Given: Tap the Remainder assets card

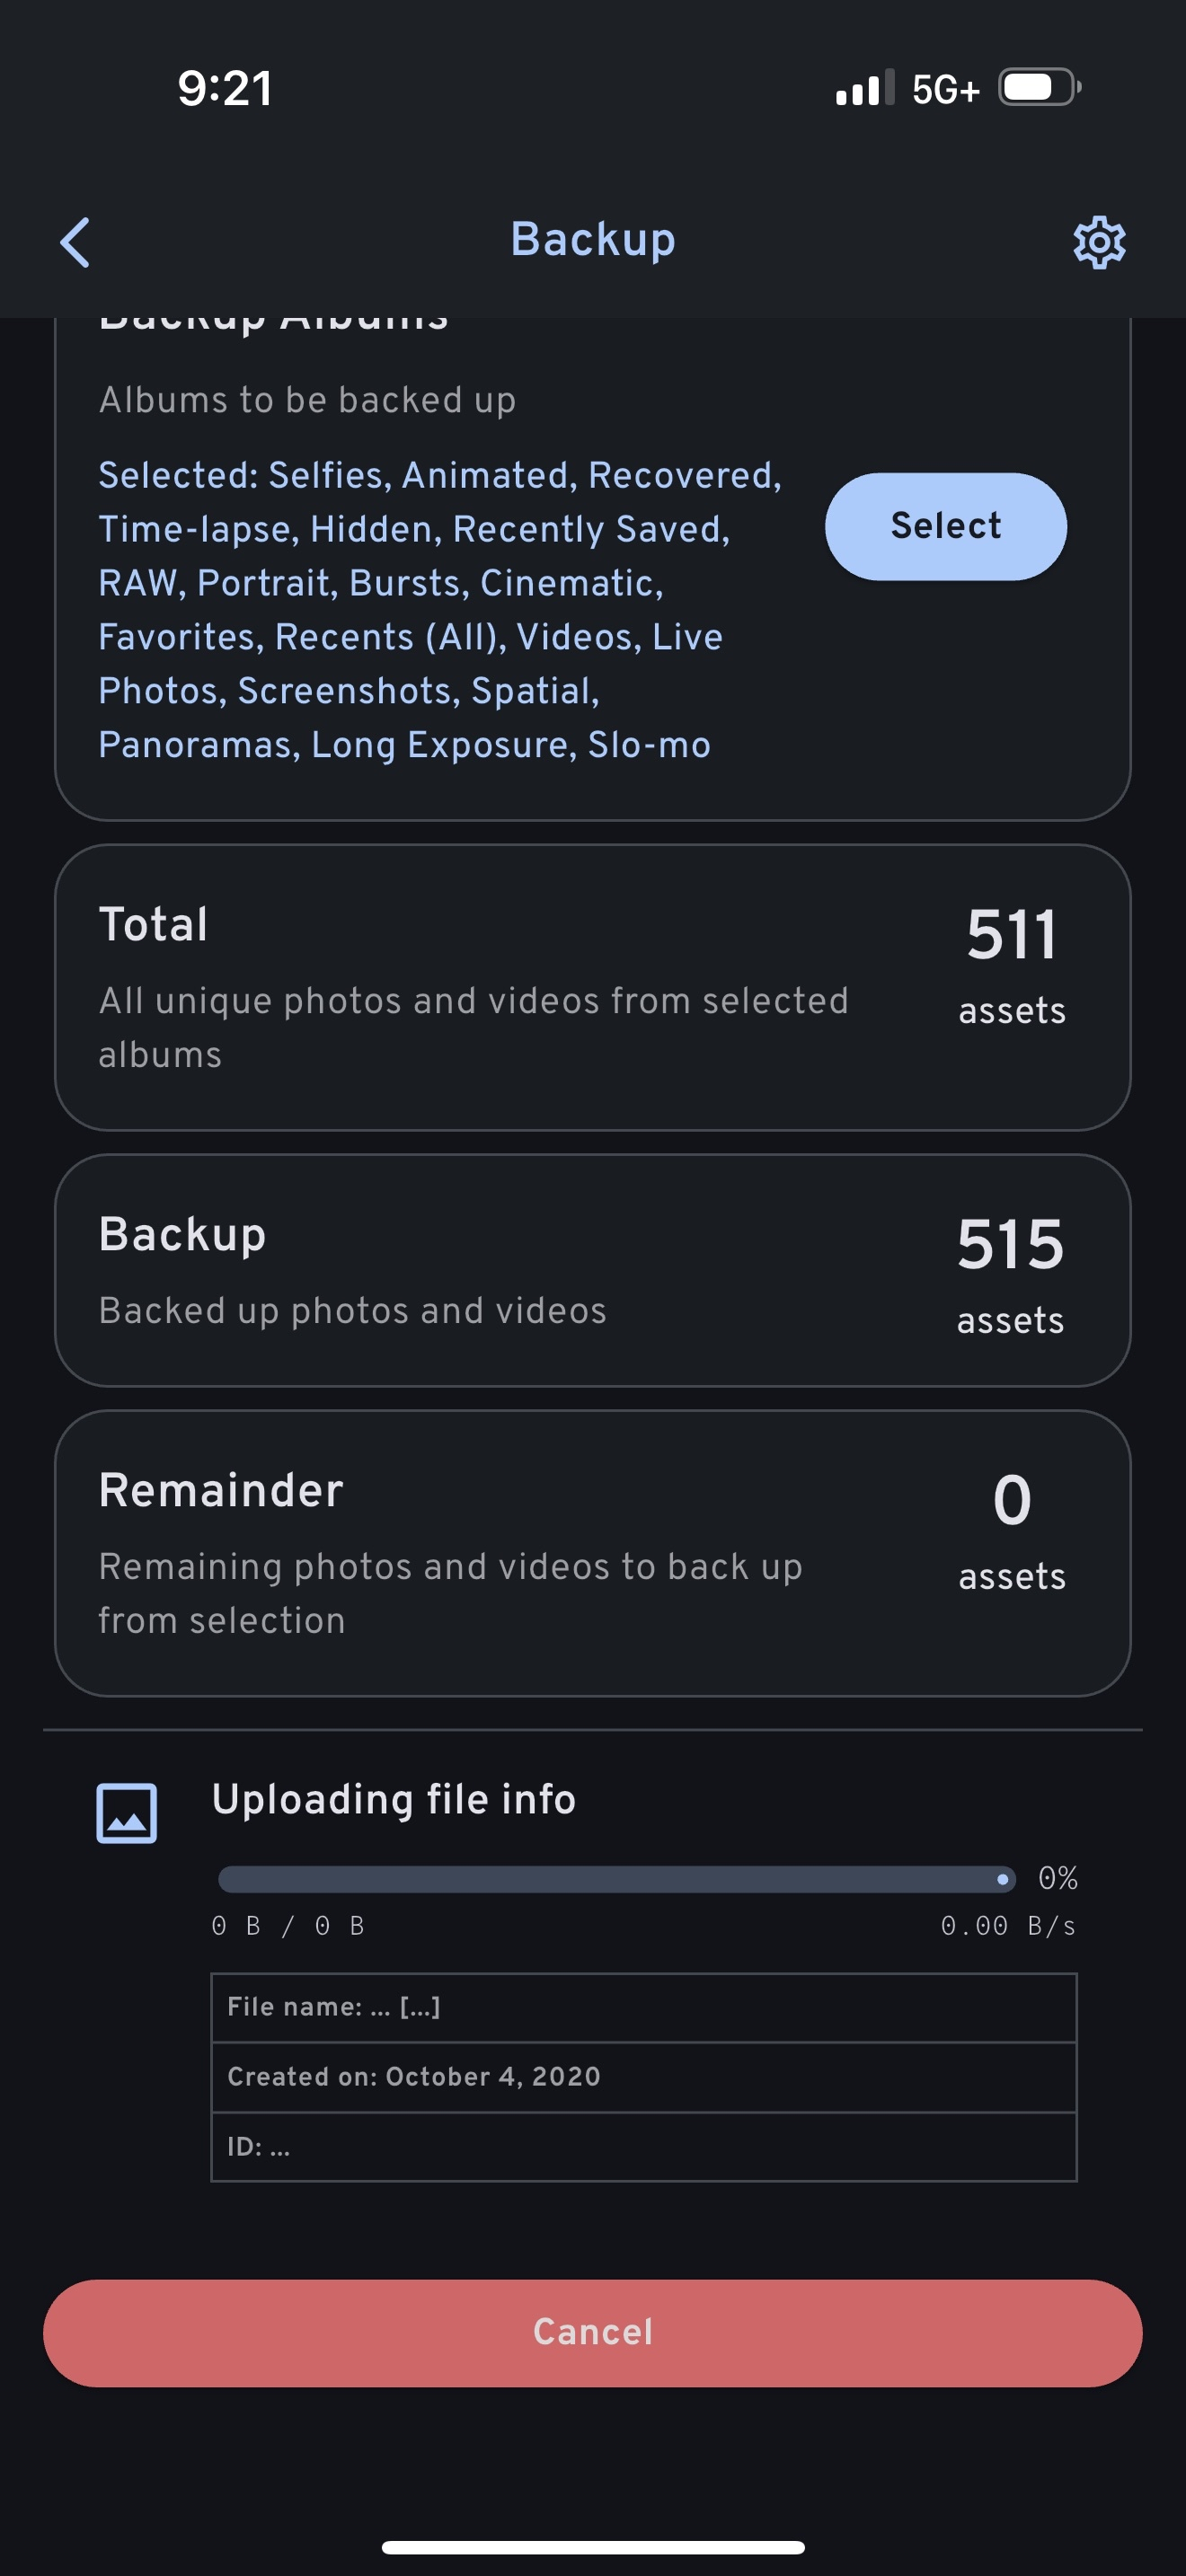Looking at the screenshot, I should (x=592, y=1553).
